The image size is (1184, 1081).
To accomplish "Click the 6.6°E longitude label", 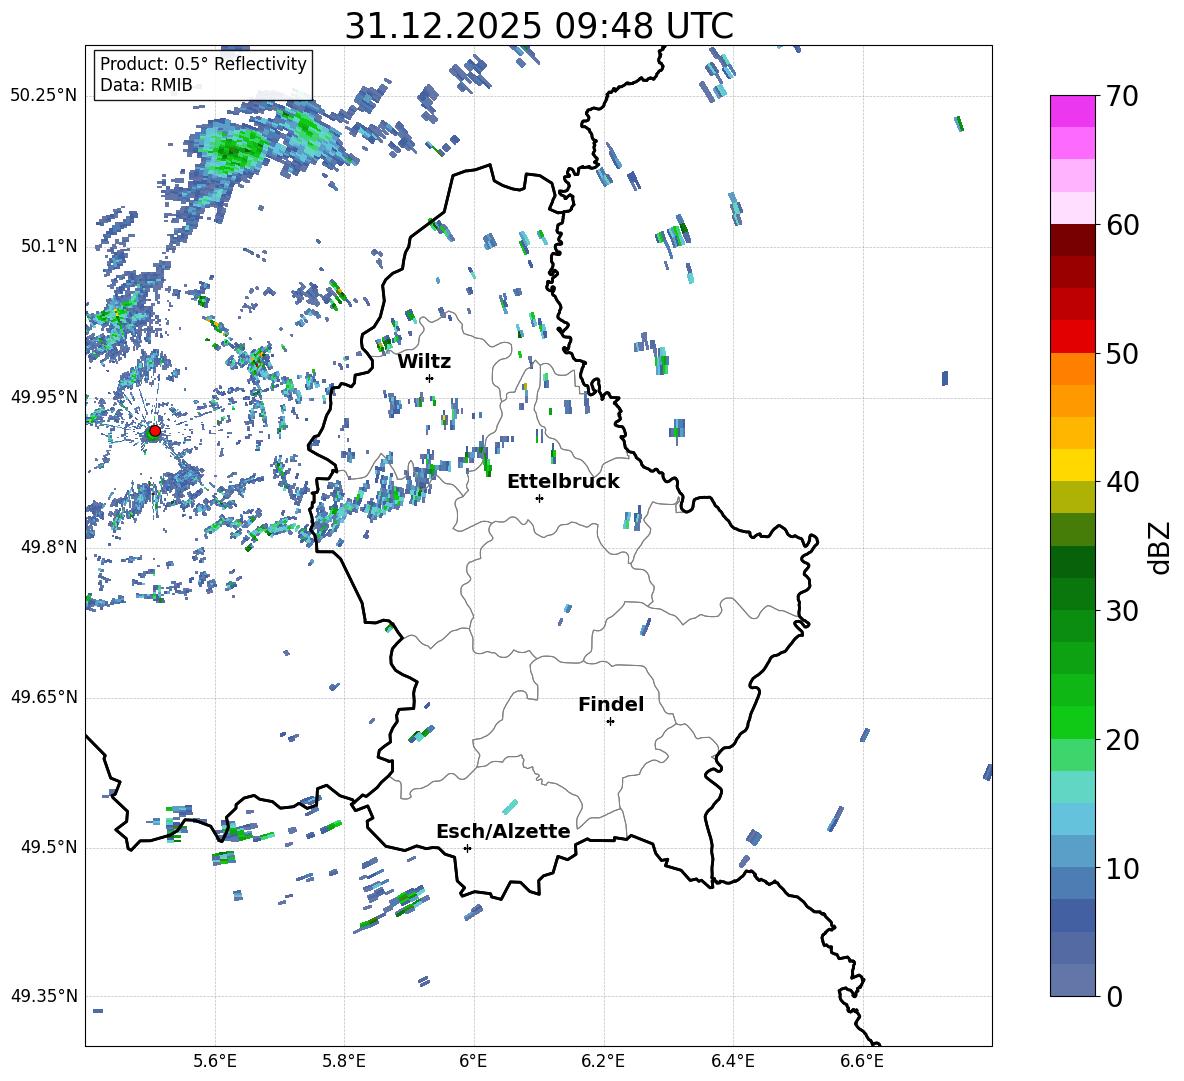I will pos(862,1062).
